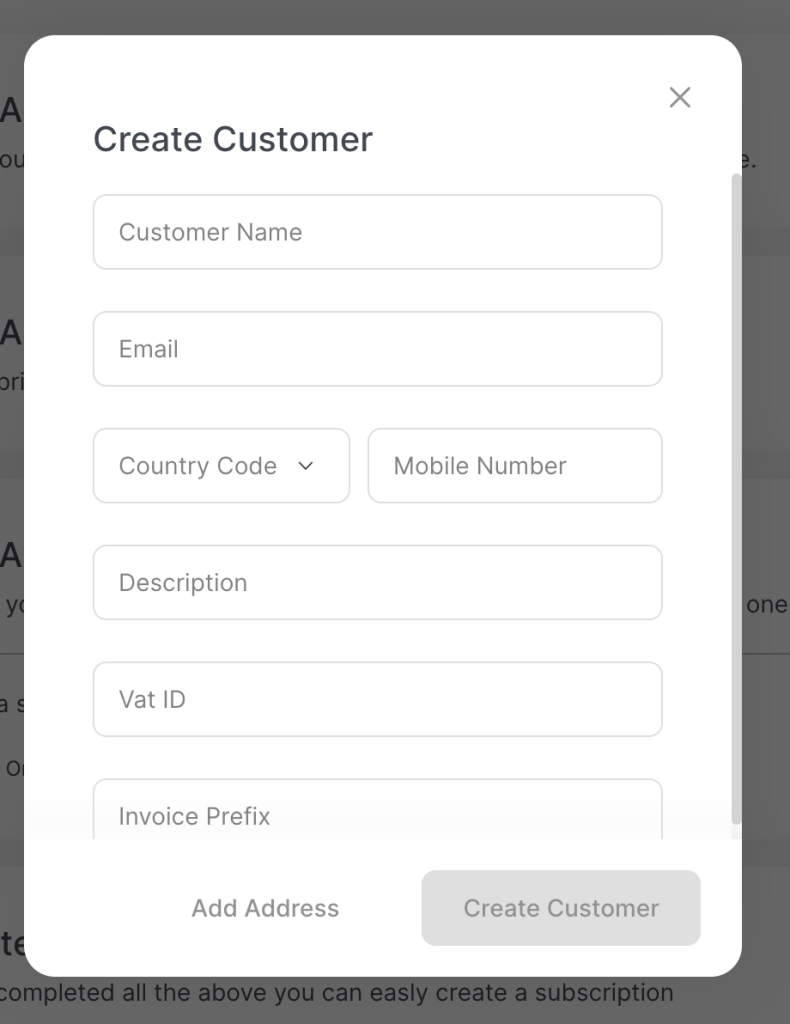Click the close cross at top right
Viewport: 790px width, 1024px height.
pos(680,97)
